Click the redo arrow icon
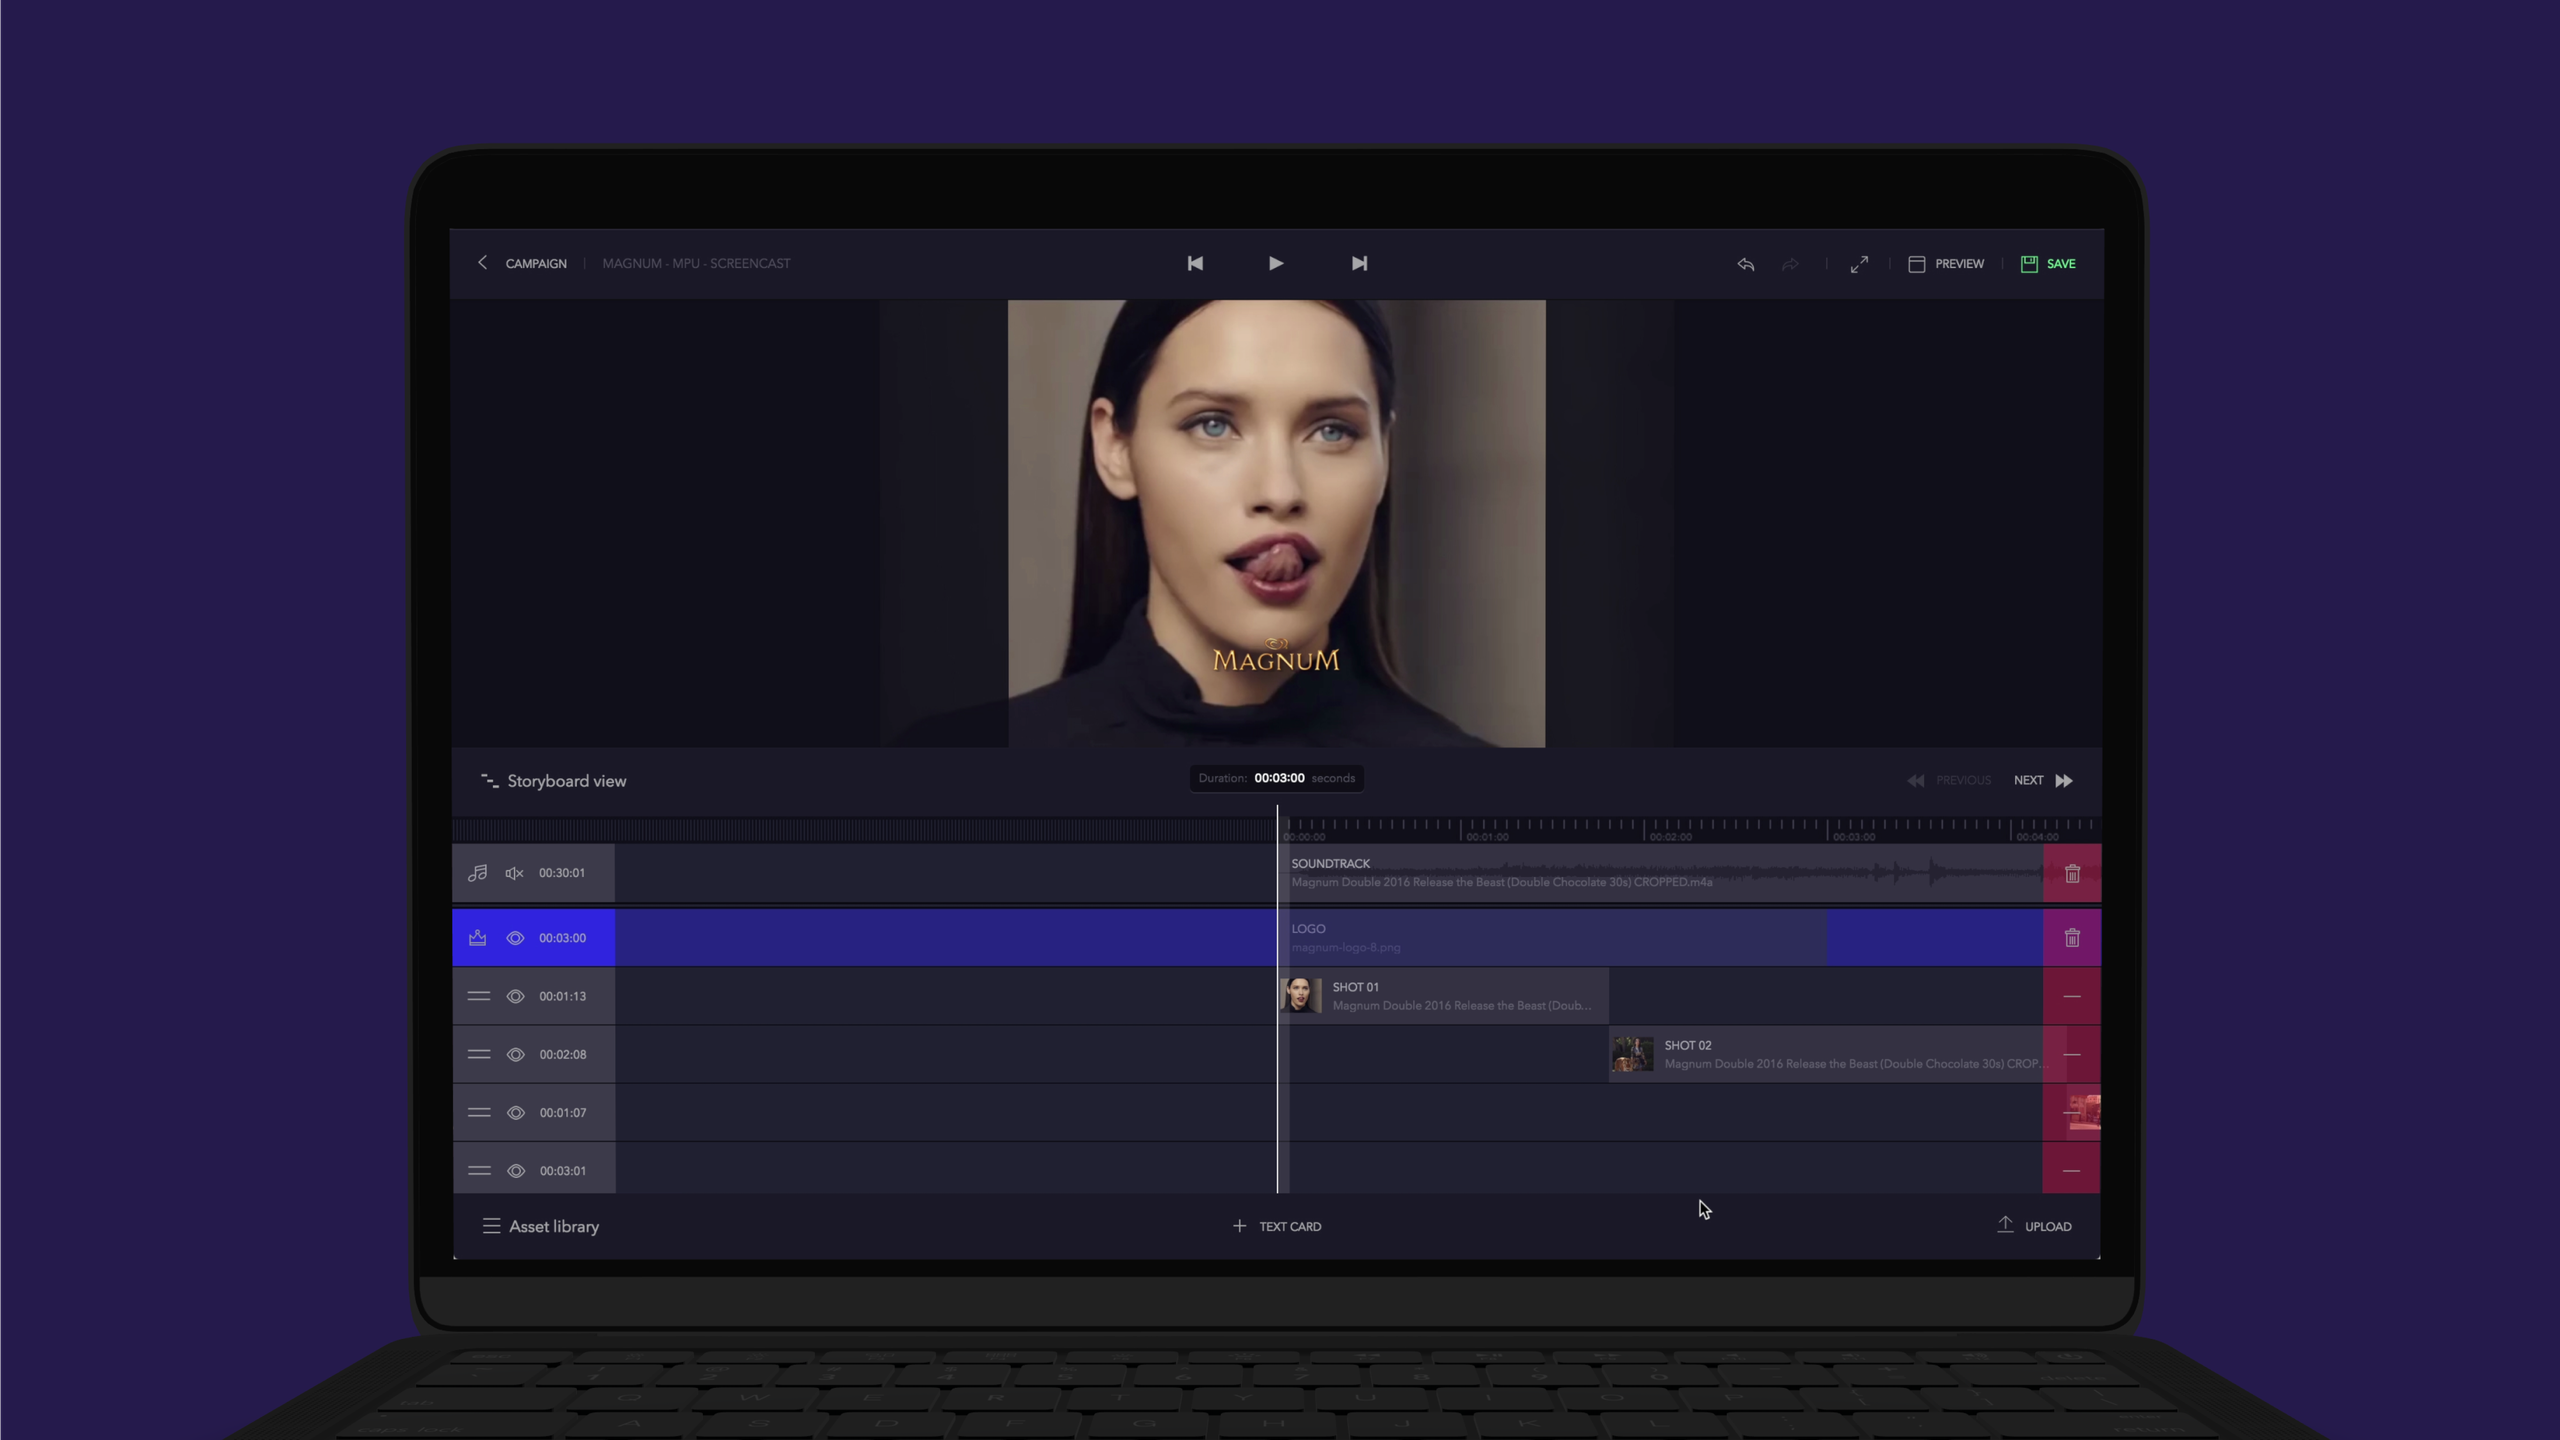Image resolution: width=2560 pixels, height=1440 pixels. coord(1790,264)
